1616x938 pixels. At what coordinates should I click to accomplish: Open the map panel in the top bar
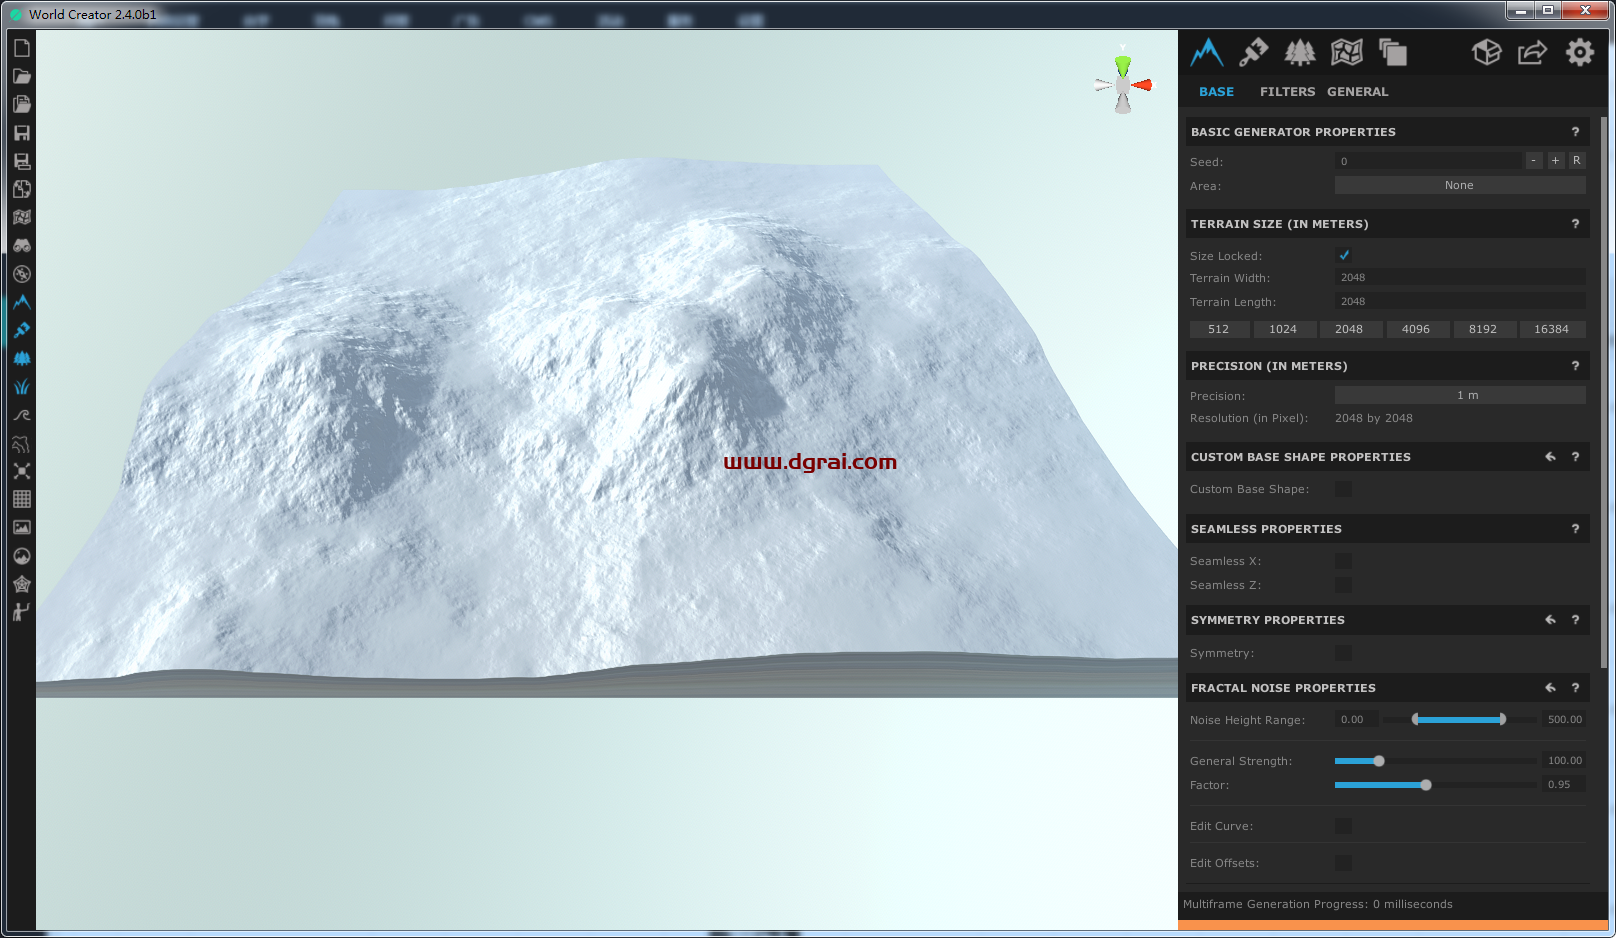tap(1347, 53)
